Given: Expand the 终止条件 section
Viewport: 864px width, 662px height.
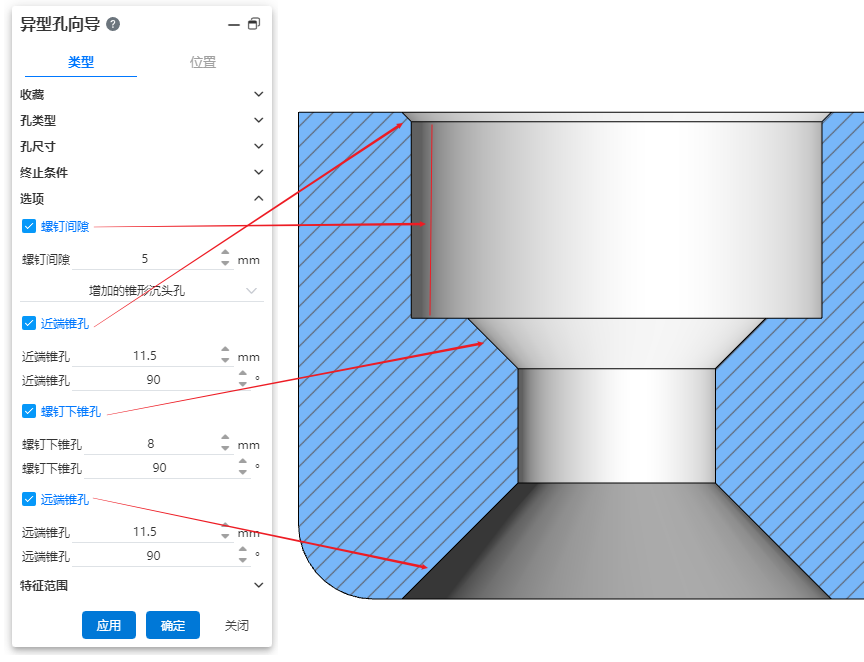Looking at the screenshot, I should pos(142,173).
